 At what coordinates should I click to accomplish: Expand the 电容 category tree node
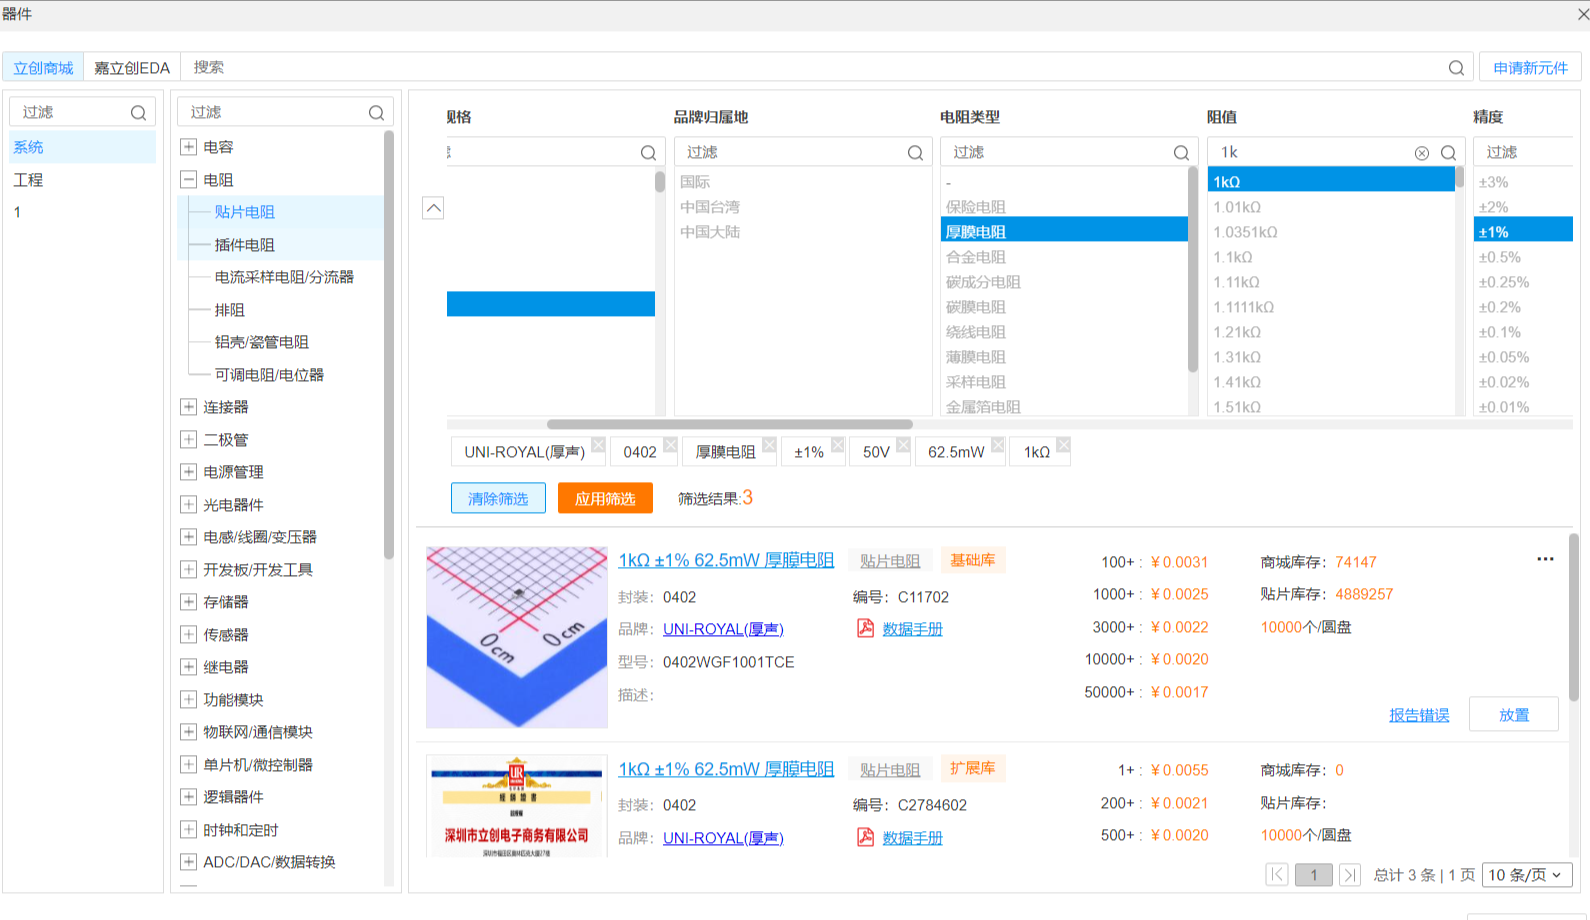tap(188, 147)
